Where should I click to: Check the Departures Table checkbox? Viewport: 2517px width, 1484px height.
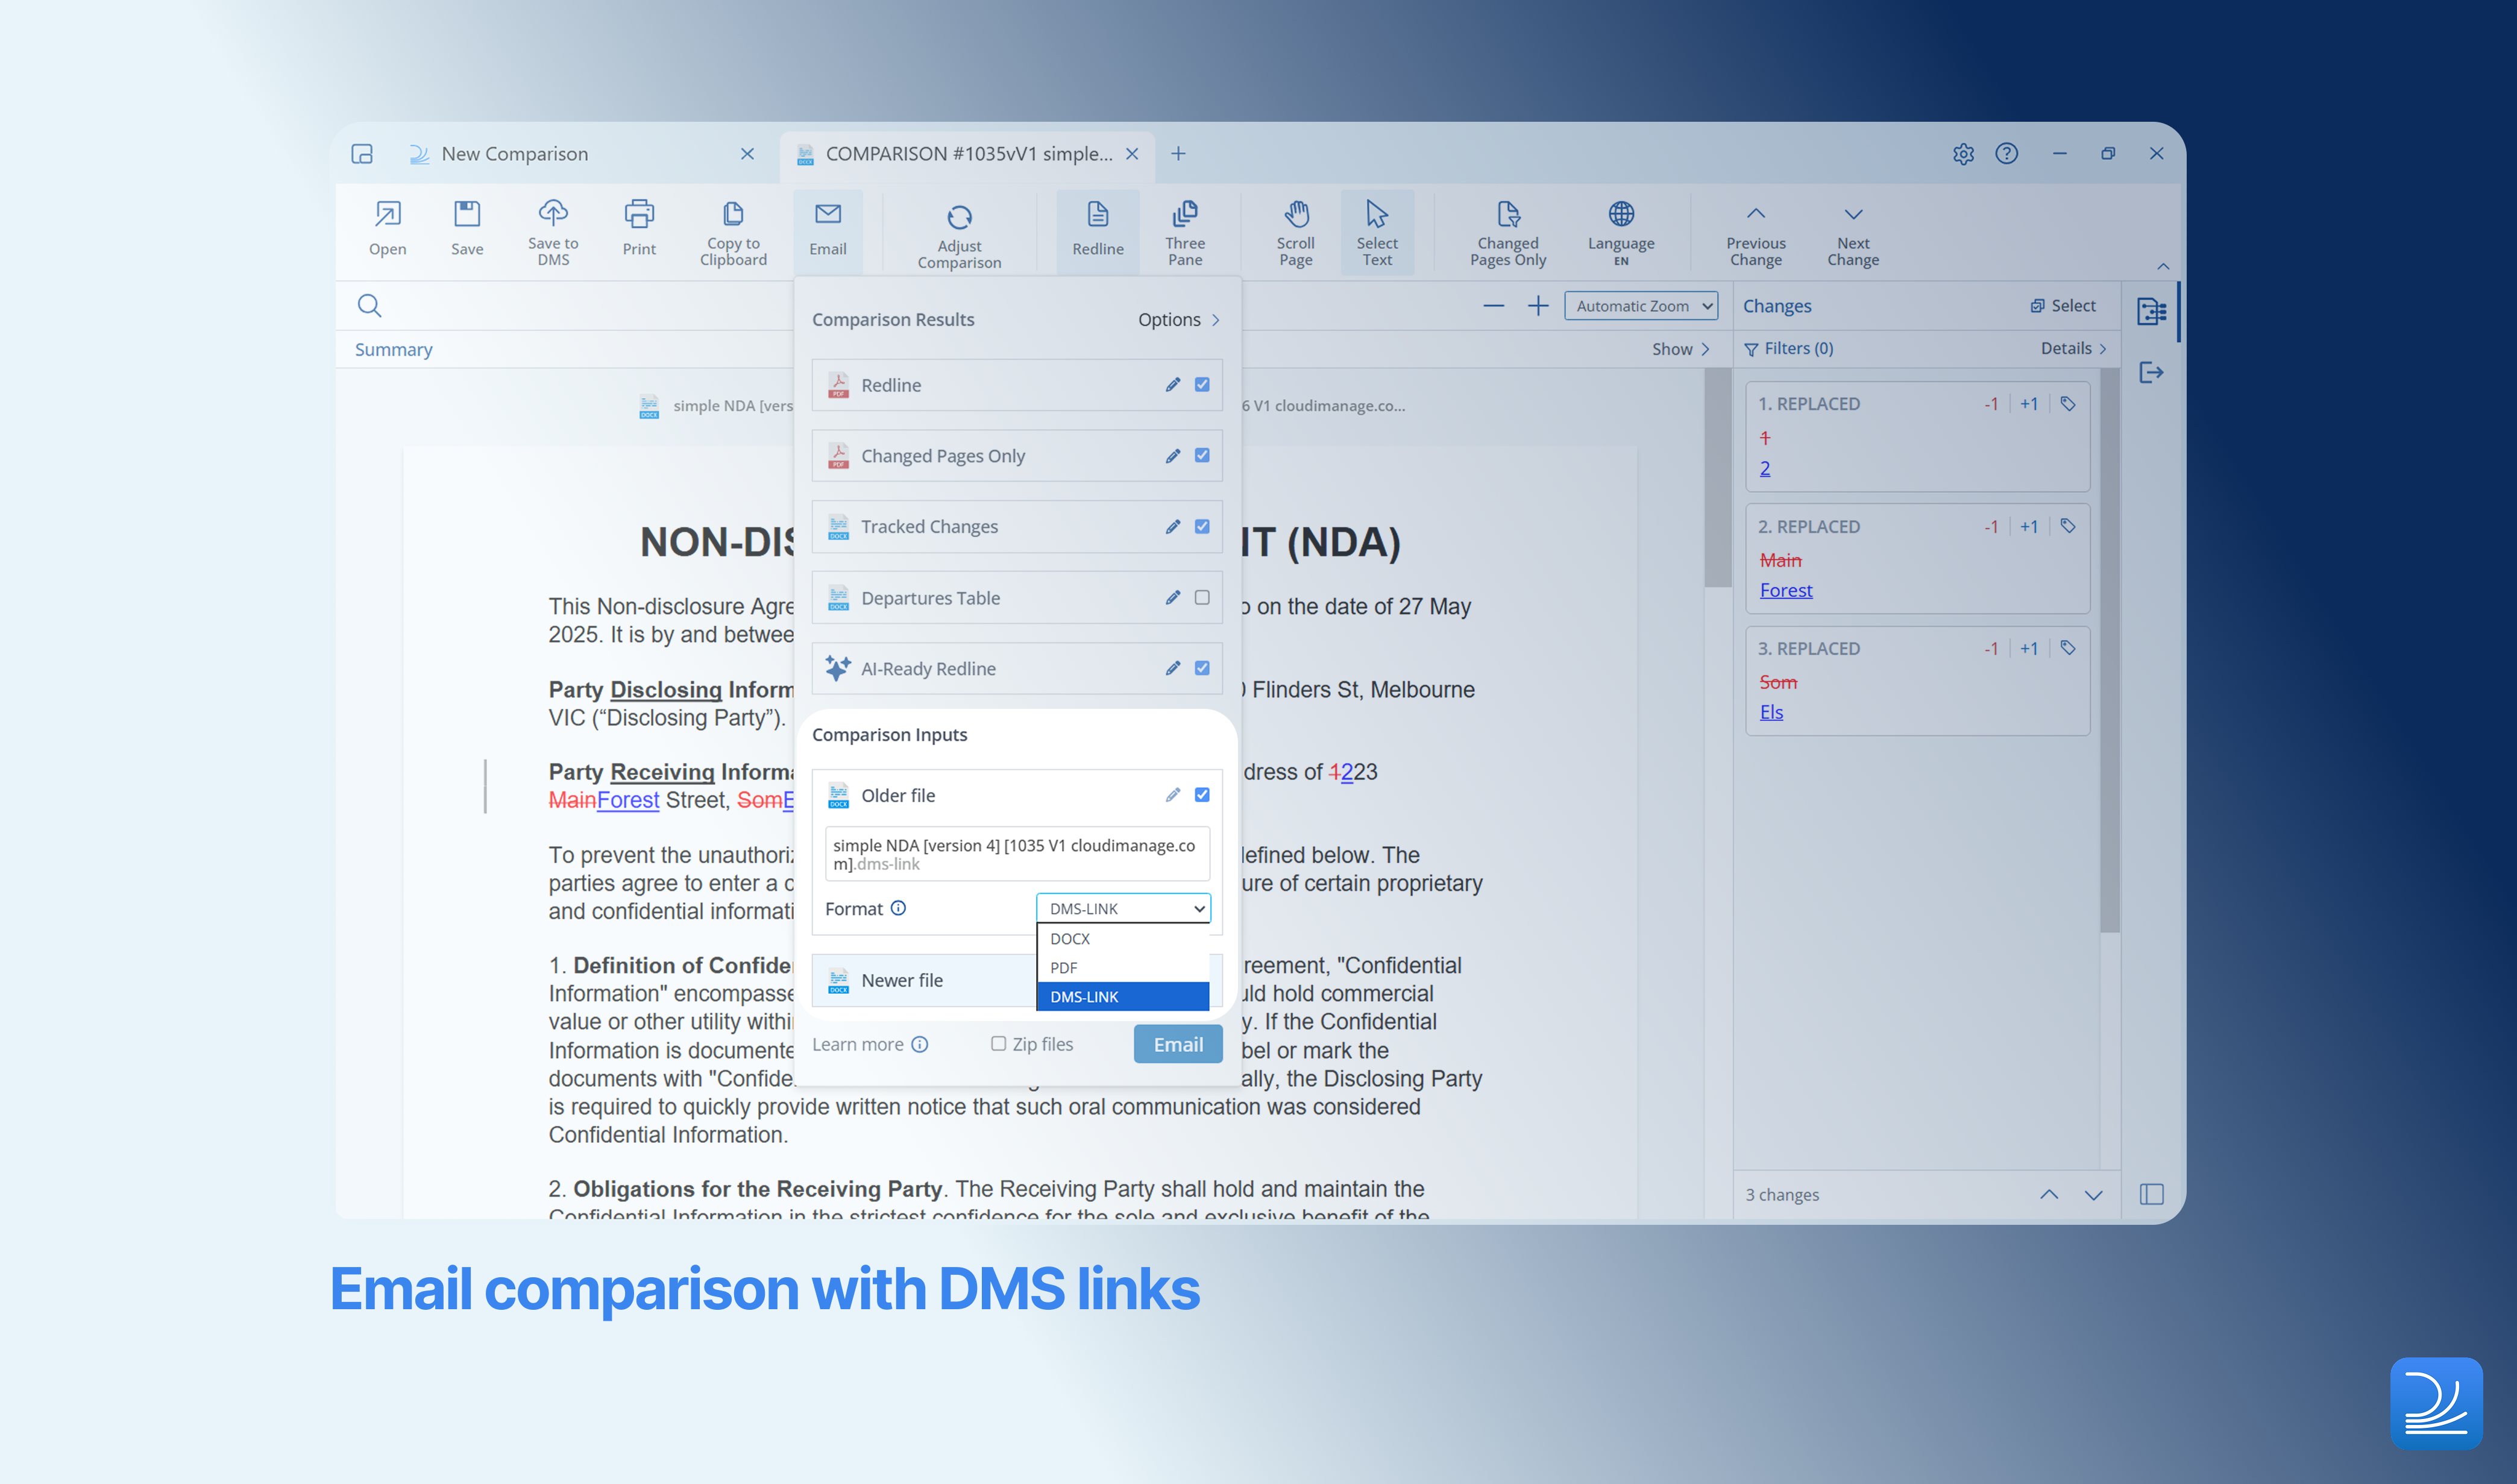click(x=1202, y=598)
